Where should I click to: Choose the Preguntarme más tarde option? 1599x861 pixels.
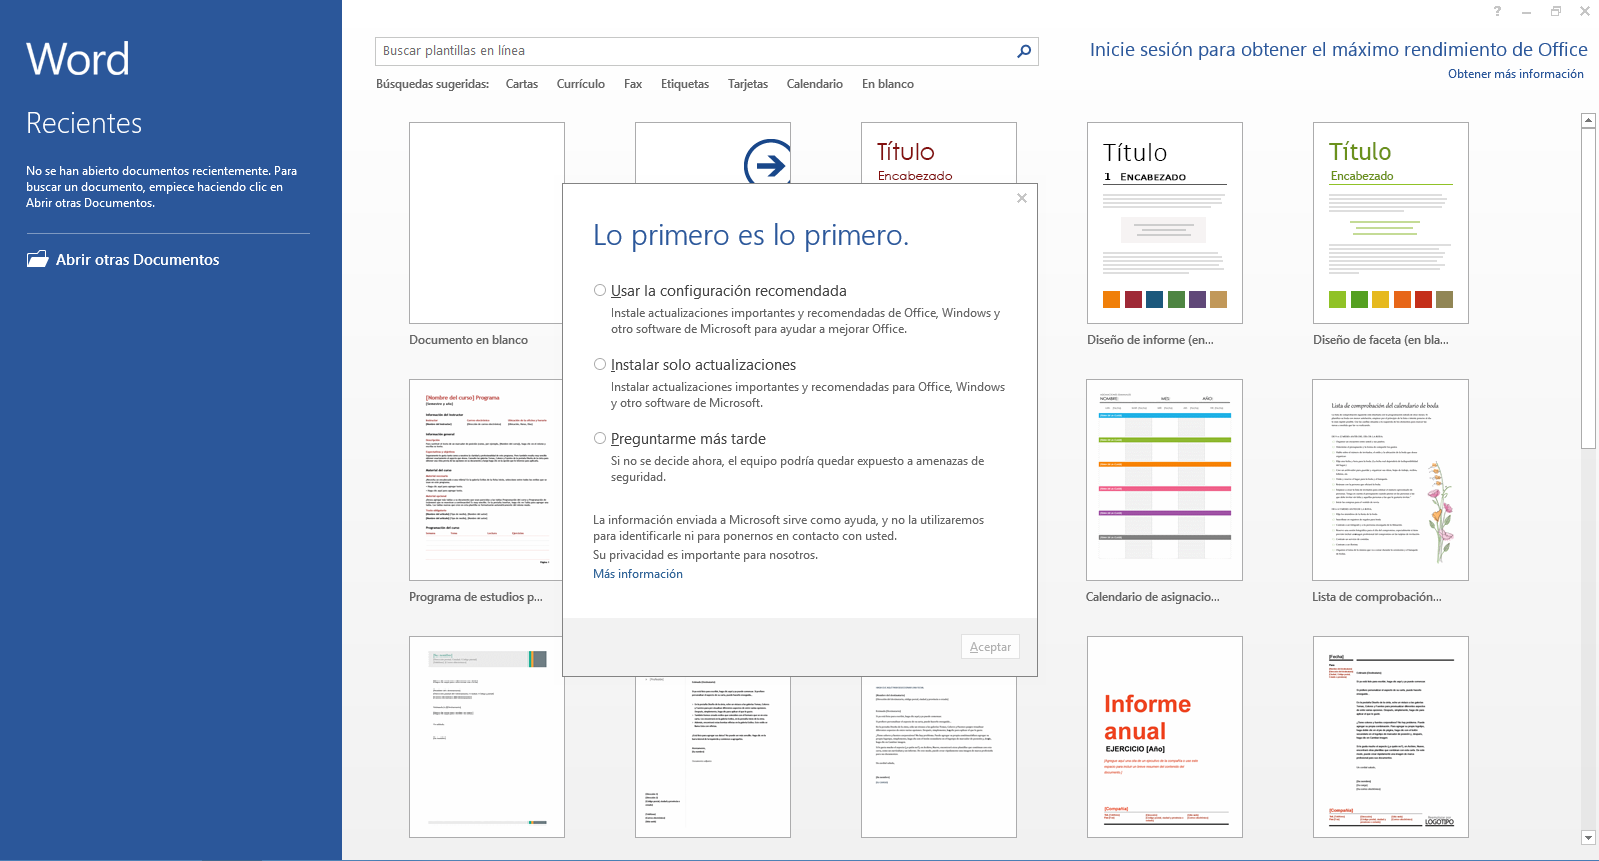click(x=600, y=439)
